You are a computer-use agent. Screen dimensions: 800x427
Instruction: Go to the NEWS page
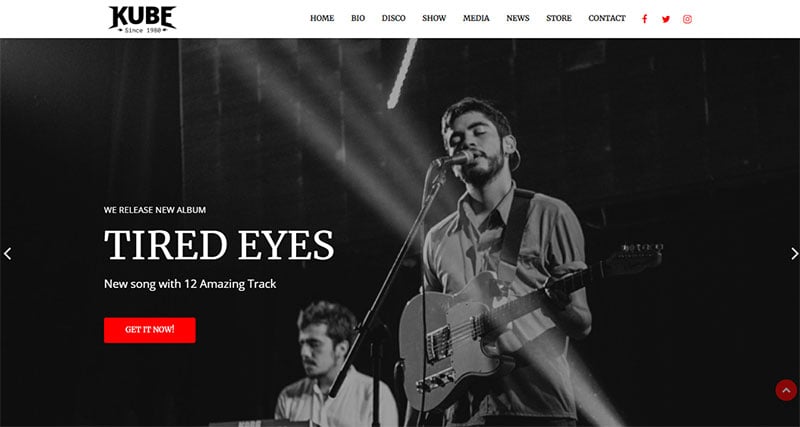point(518,18)
